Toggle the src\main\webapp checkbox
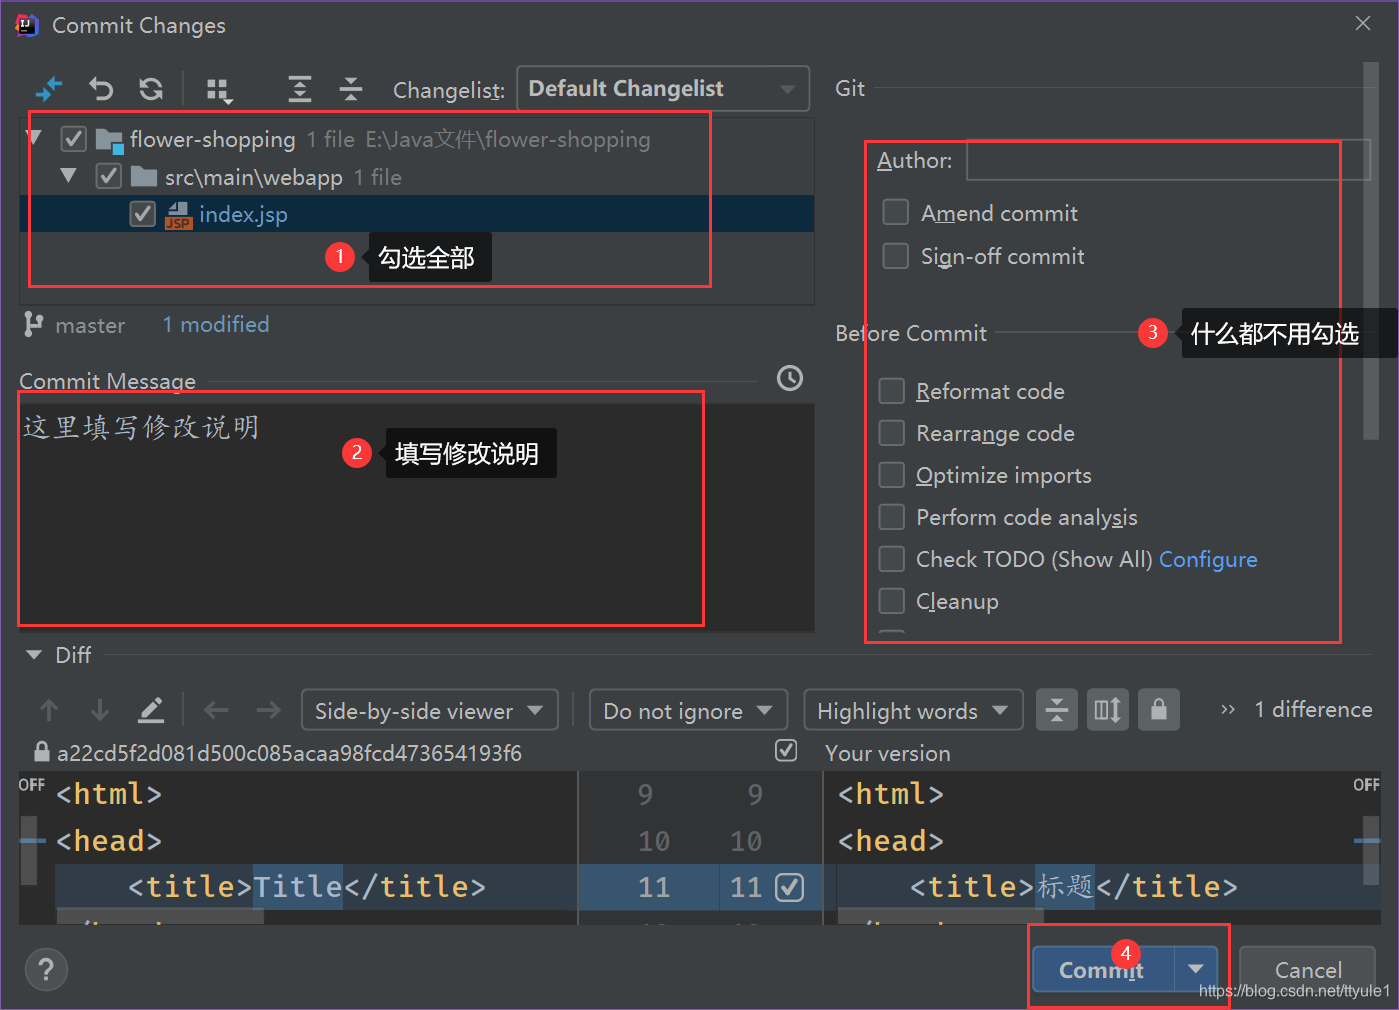 109,177
